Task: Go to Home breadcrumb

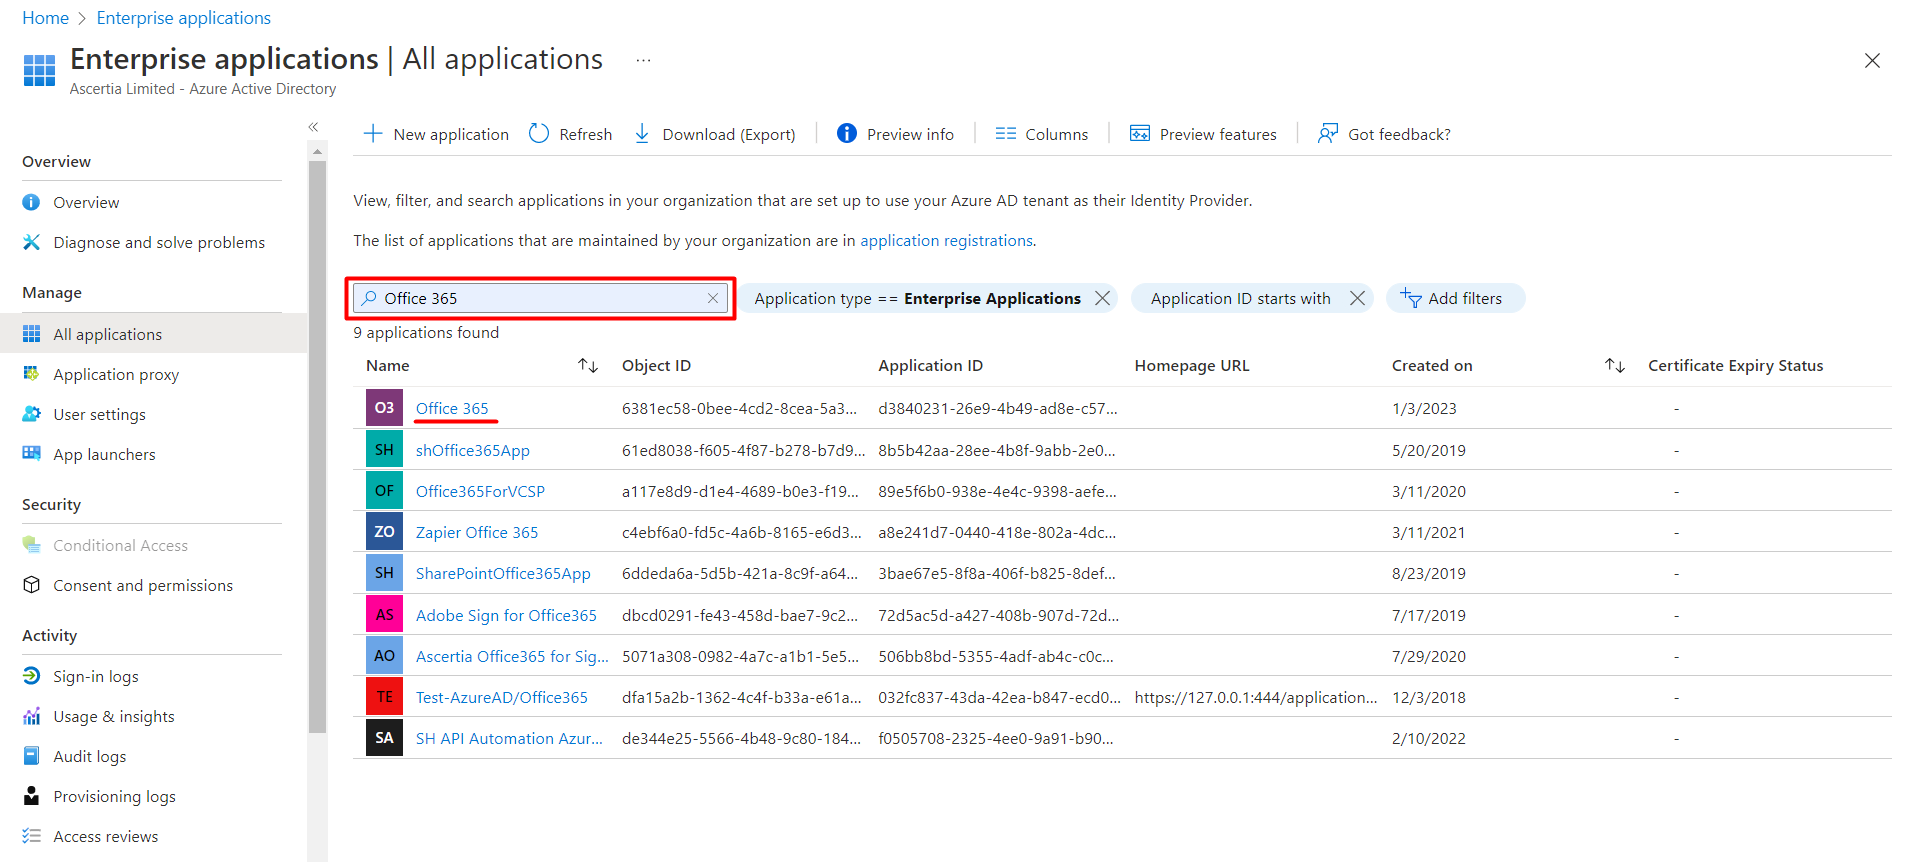Action: pyautogui.click(x=46, y=18)
